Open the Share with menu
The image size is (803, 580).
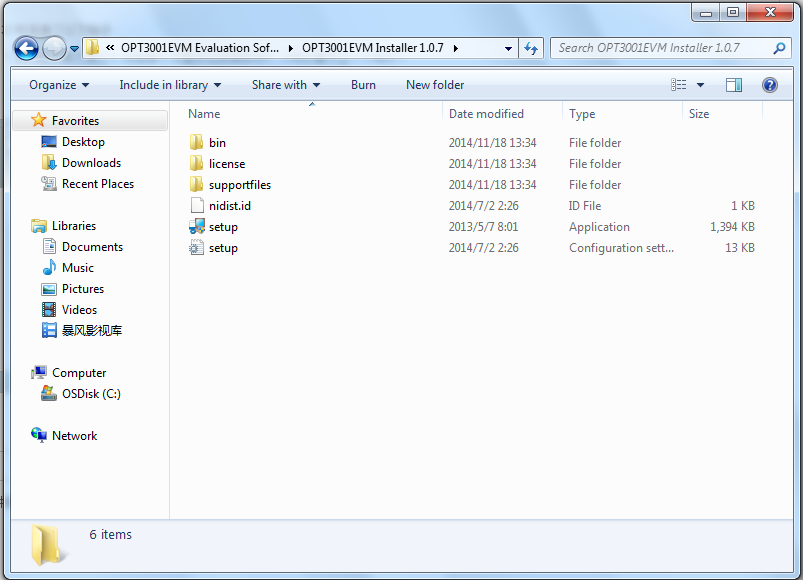click(286, 85)
